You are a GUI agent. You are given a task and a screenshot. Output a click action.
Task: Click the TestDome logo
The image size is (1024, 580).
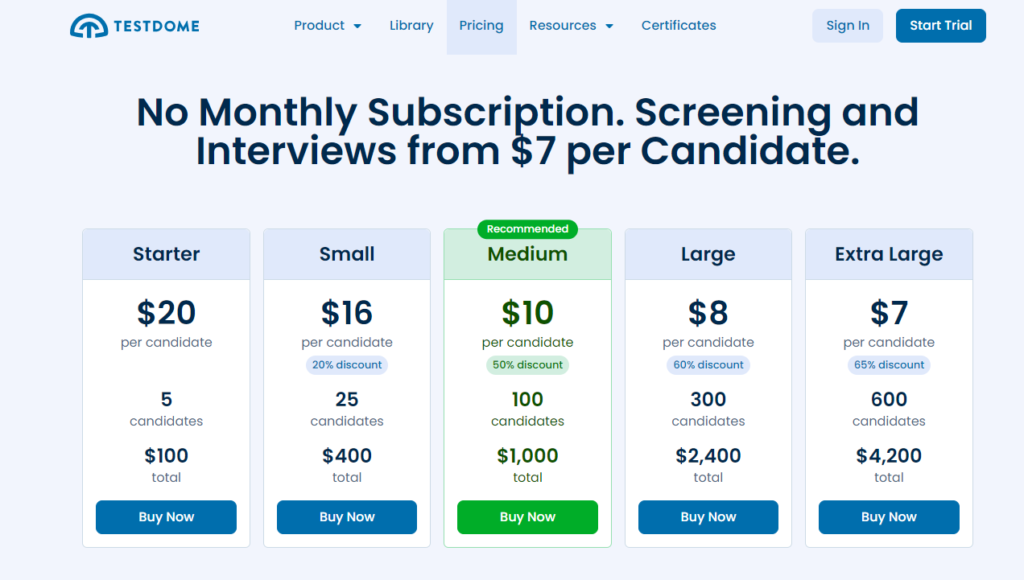[133, 25]
